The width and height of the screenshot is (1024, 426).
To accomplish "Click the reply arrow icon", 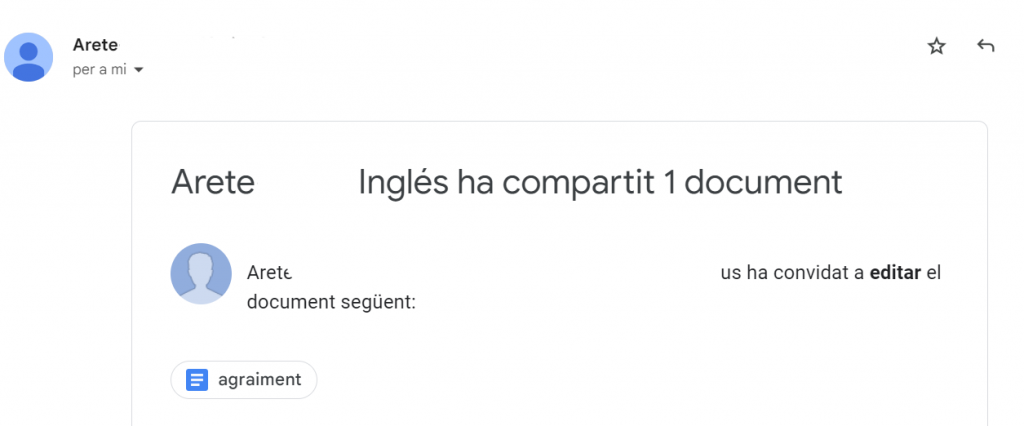I will [985, 46].
